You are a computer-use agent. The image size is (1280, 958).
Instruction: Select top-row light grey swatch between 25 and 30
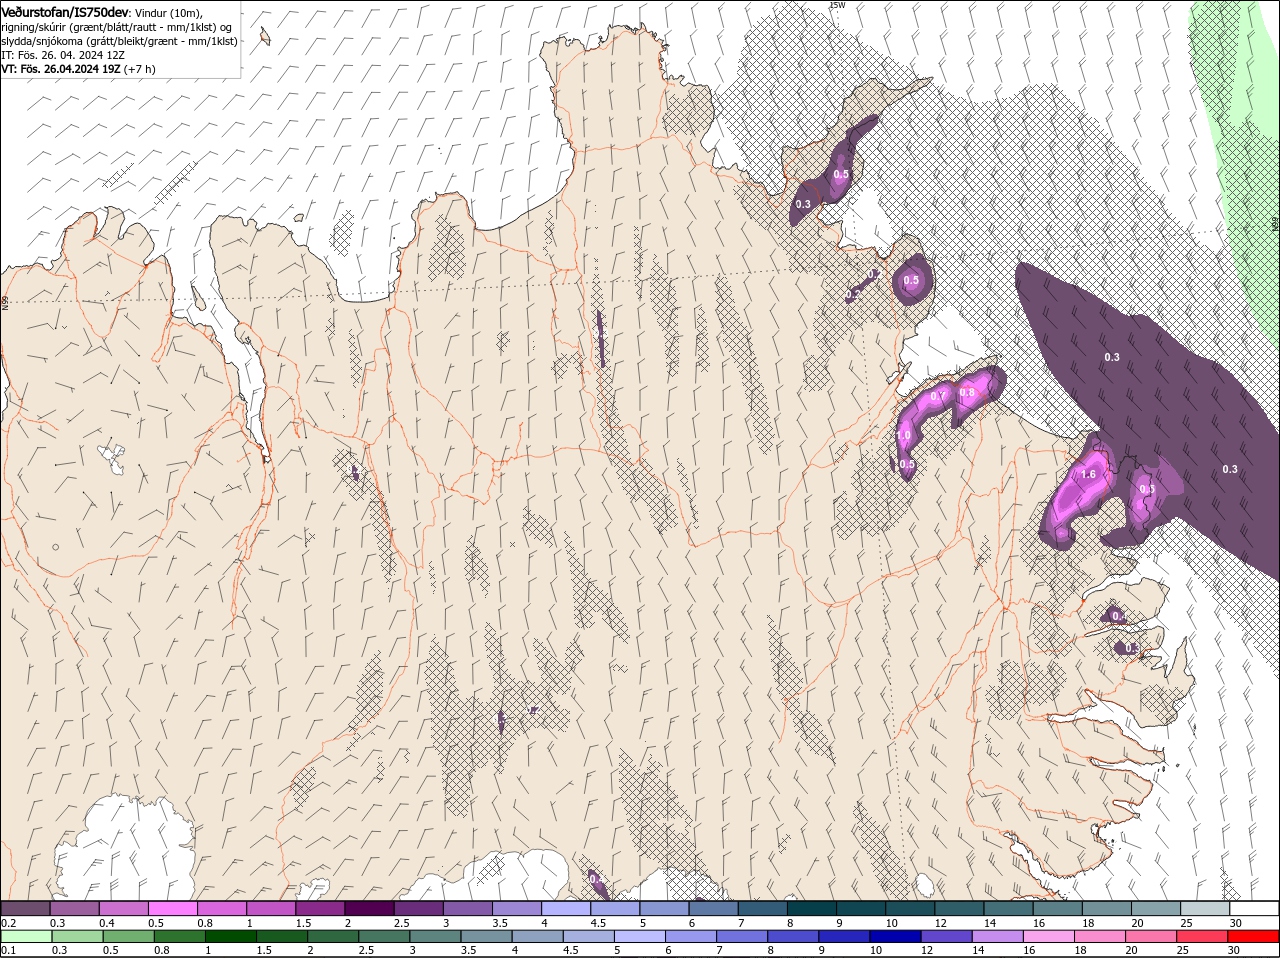point(1205,908)
